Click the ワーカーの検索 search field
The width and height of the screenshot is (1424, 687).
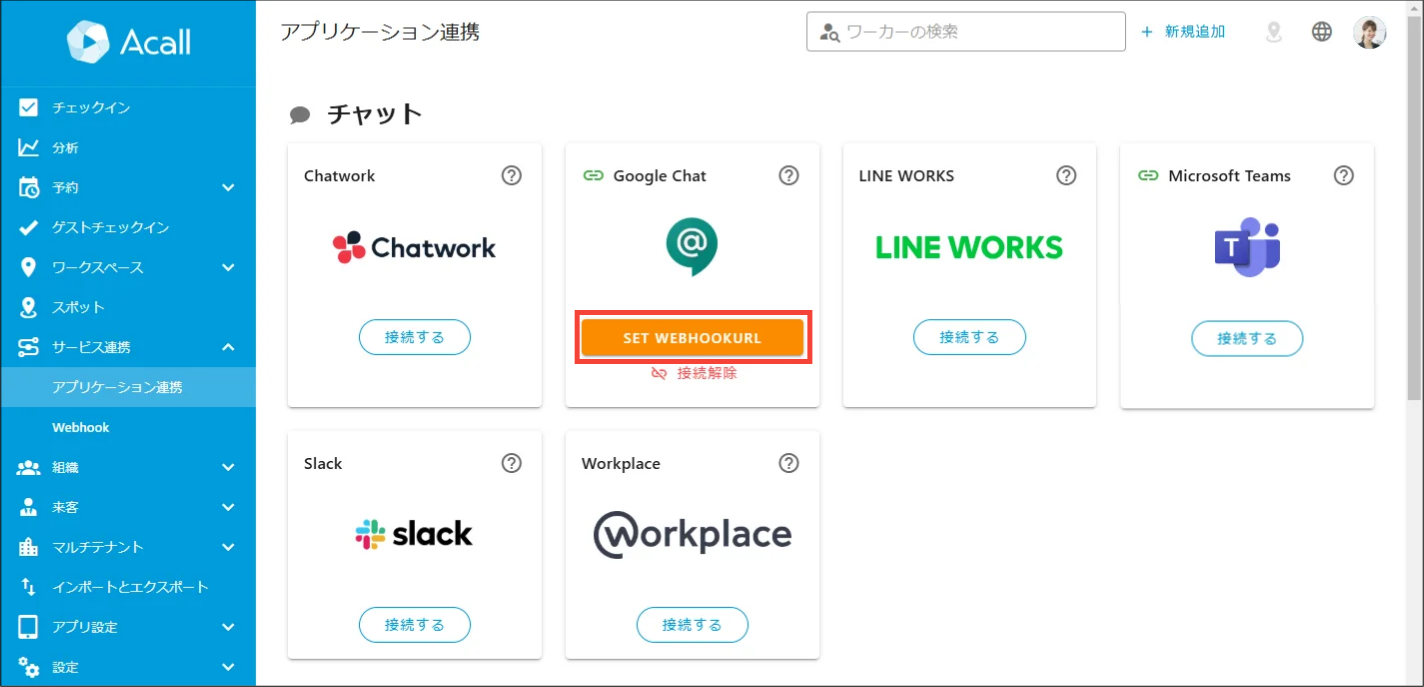[966, 32]
